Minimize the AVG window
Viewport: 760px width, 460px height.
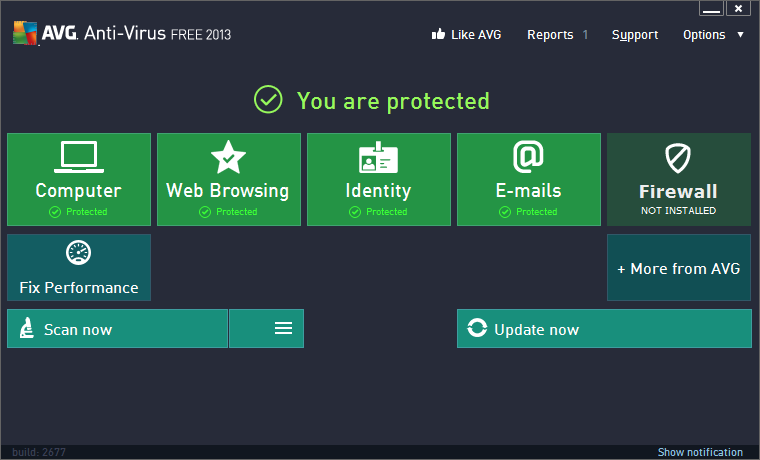click(712, 9)
